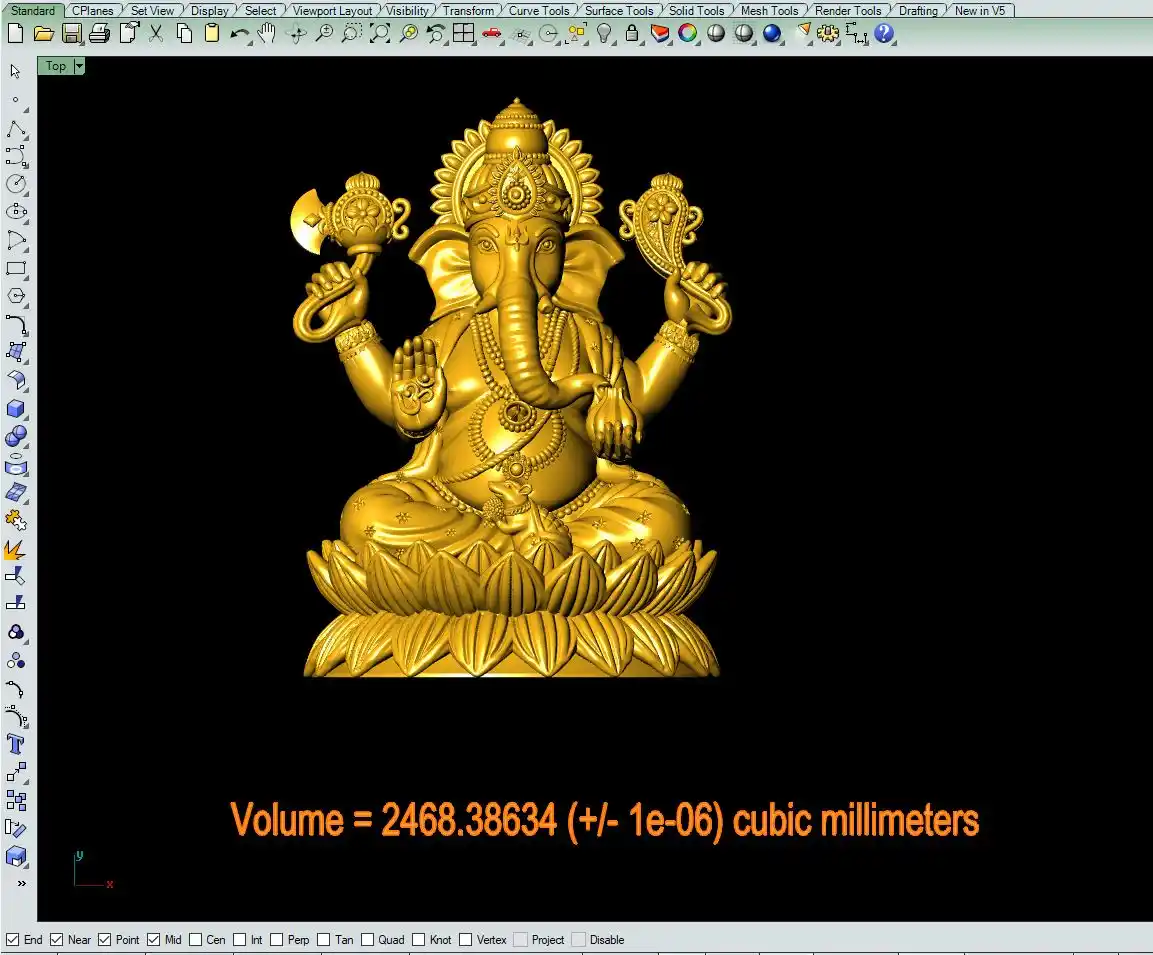The width and height of the screenshot is (1153, 955).
Task: Click the lock objects padlock icon
Action: pyautogui.click(x=632, y=33)
